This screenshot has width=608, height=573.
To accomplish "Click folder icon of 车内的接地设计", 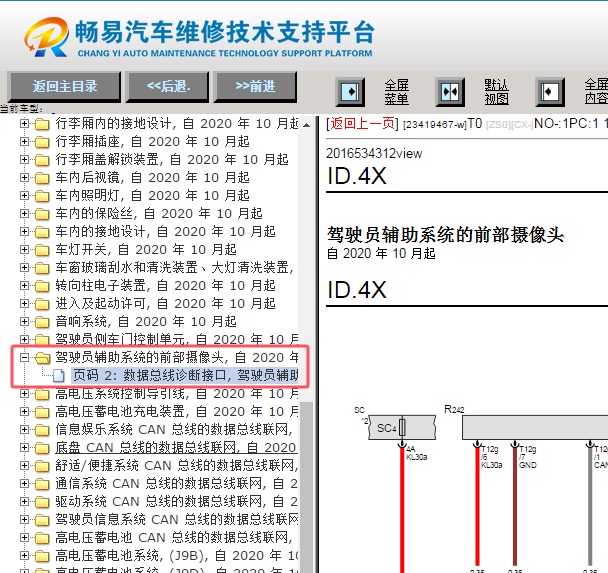I will click(42, 232).
